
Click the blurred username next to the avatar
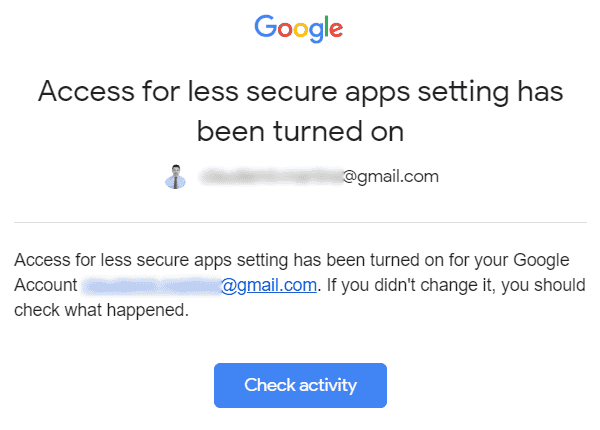tap(270, 177)
